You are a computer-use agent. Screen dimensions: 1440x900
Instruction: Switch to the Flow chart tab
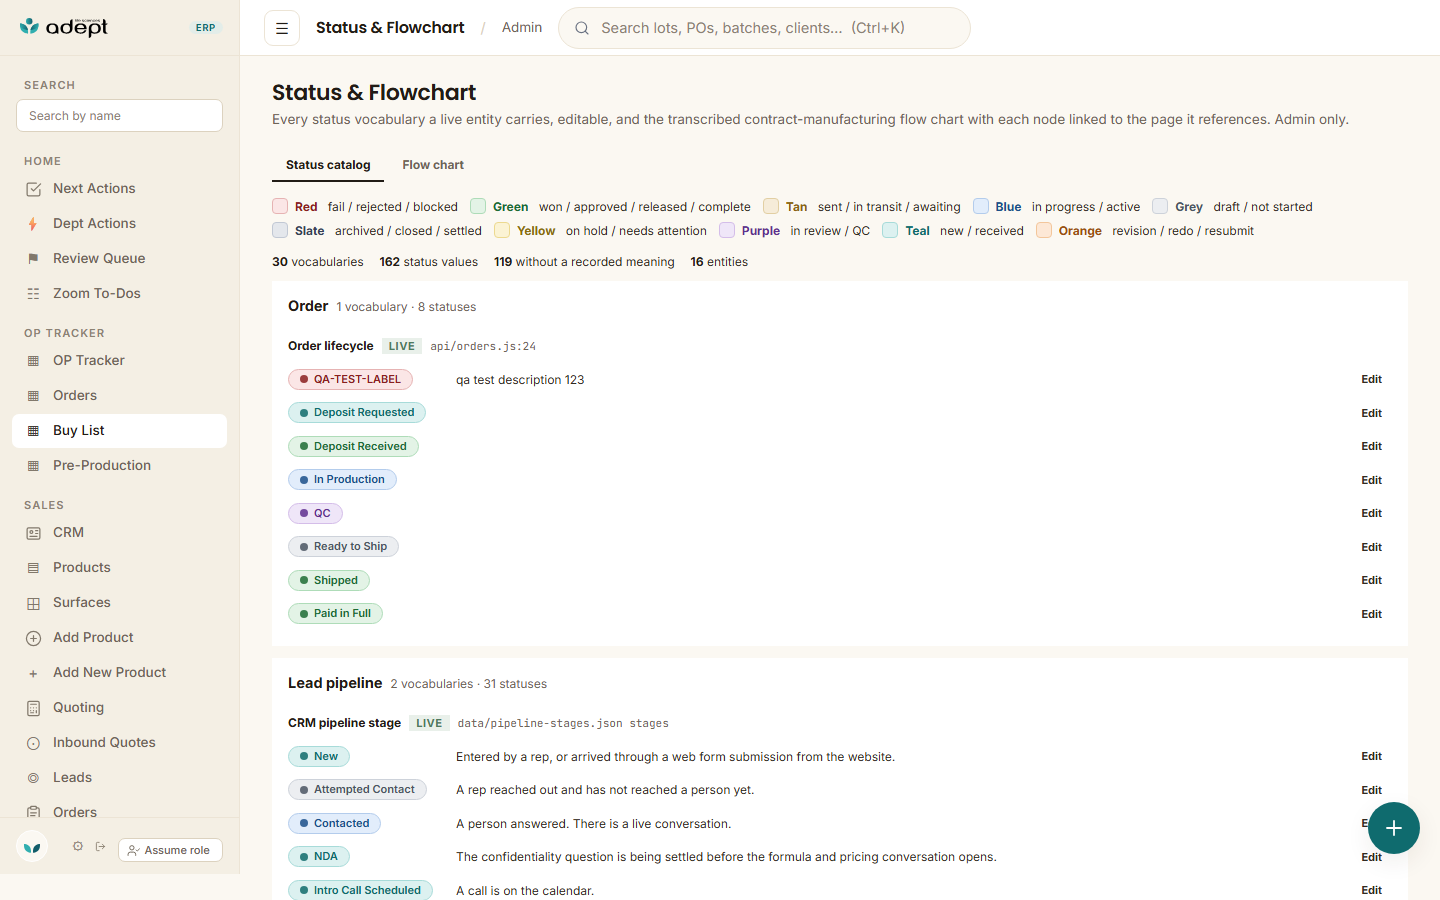433,165
